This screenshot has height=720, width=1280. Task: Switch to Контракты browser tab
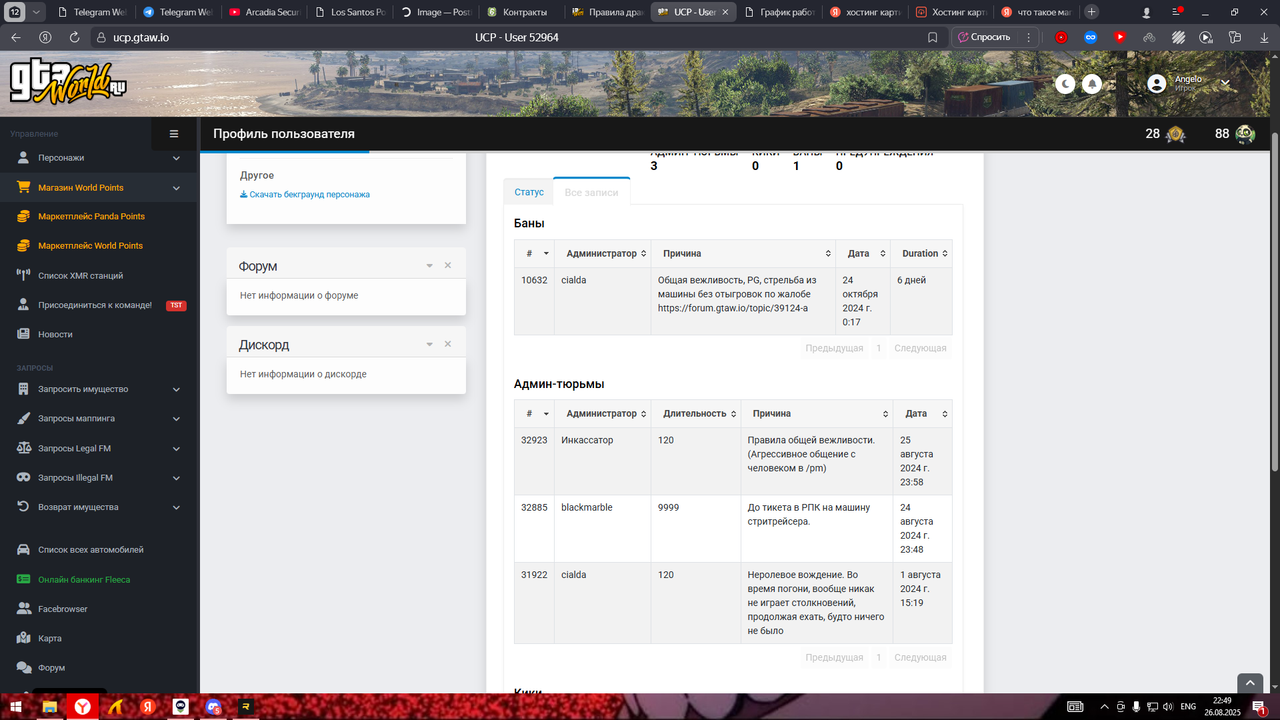(x=516, y=12)
